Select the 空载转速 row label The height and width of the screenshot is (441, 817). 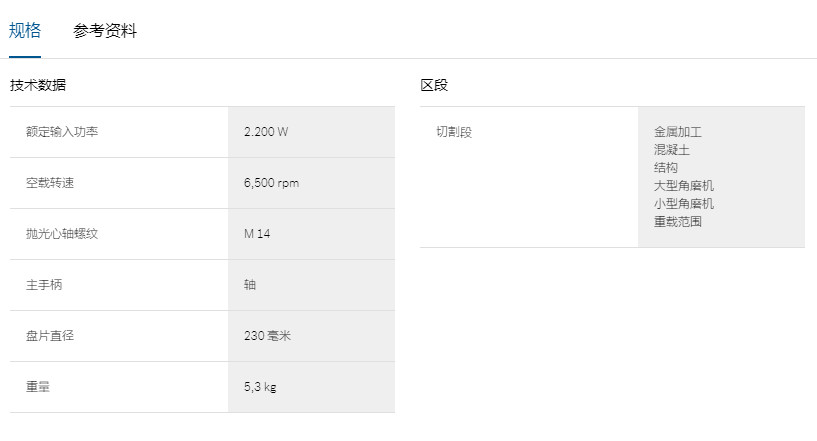pyautogui.click(x=50, y=183)
